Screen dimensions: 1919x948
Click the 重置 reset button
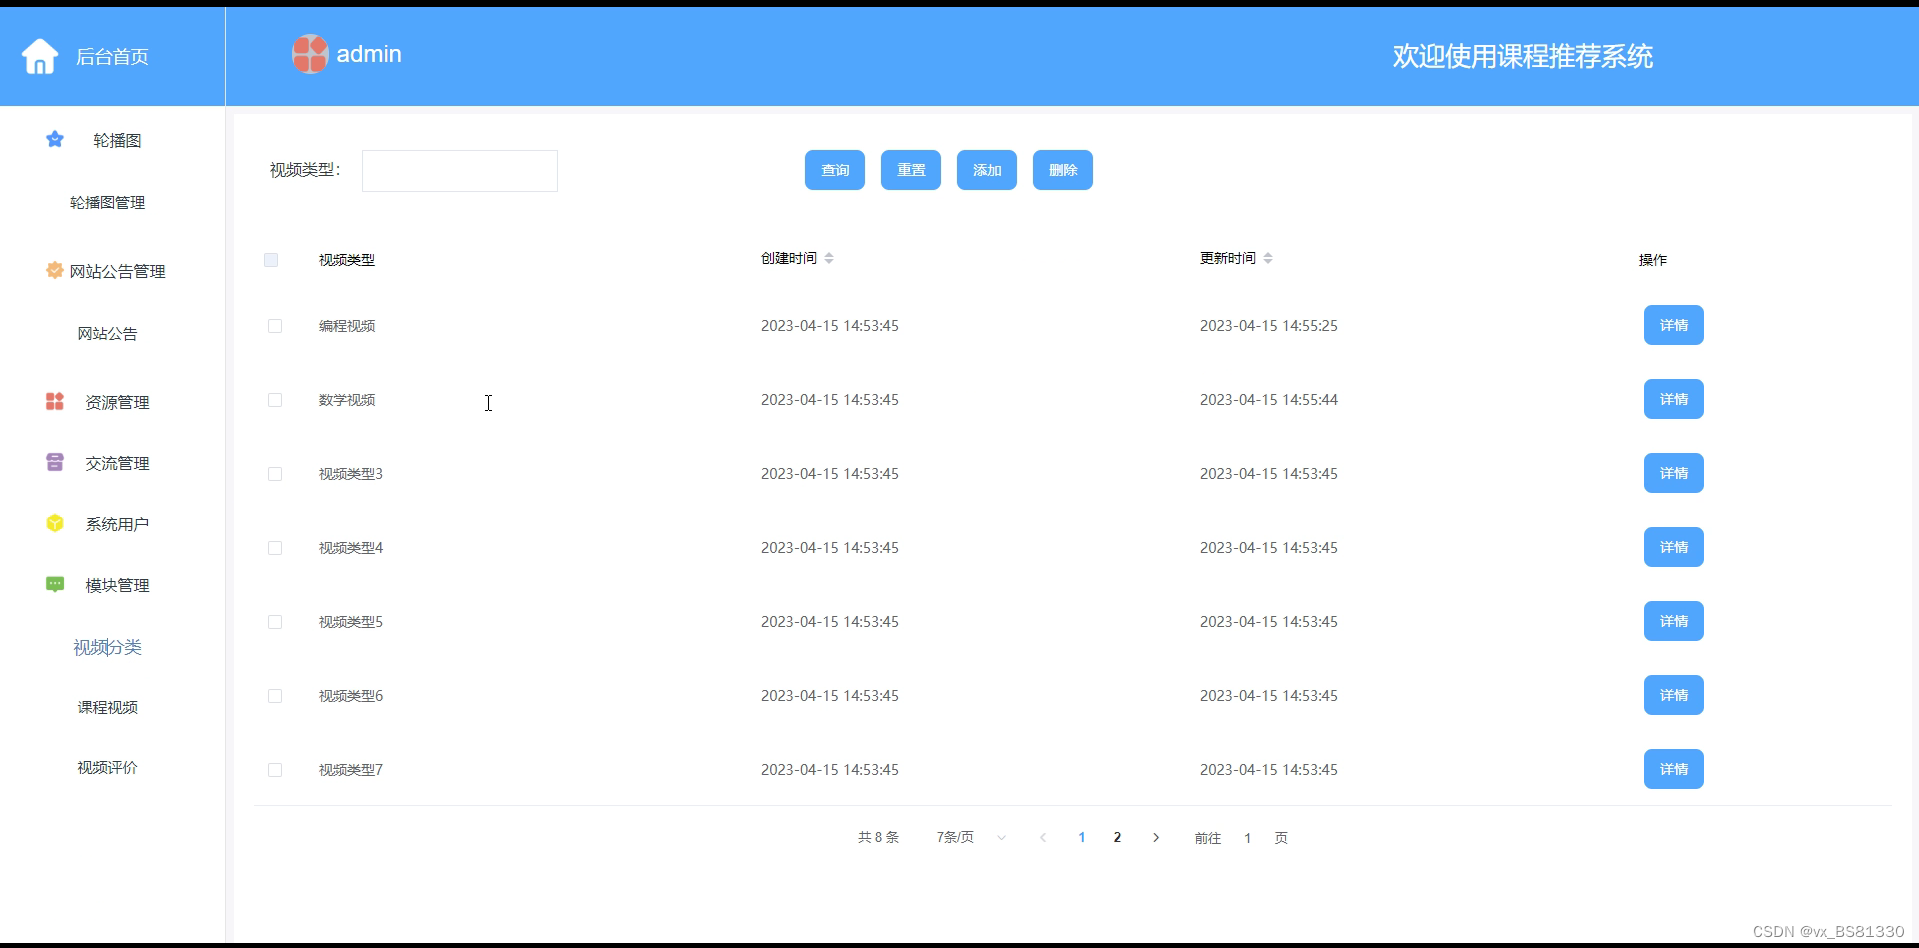pos(911,170)
